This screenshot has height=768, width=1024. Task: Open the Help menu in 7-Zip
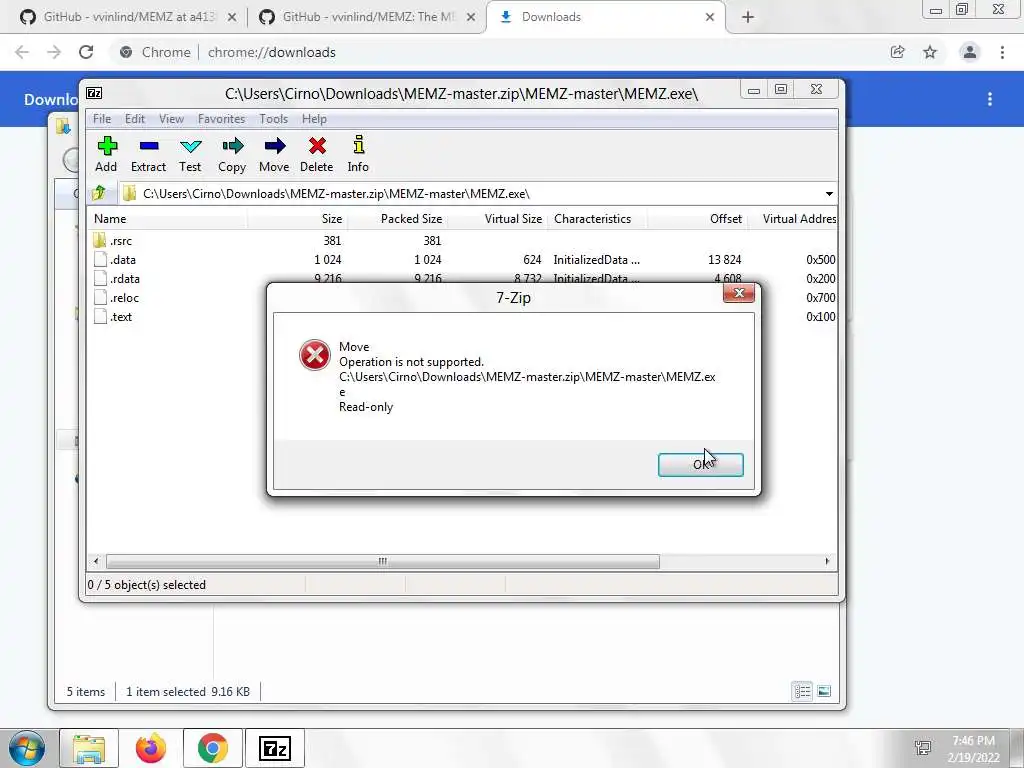pyautogui.click(x=314, y=119)
